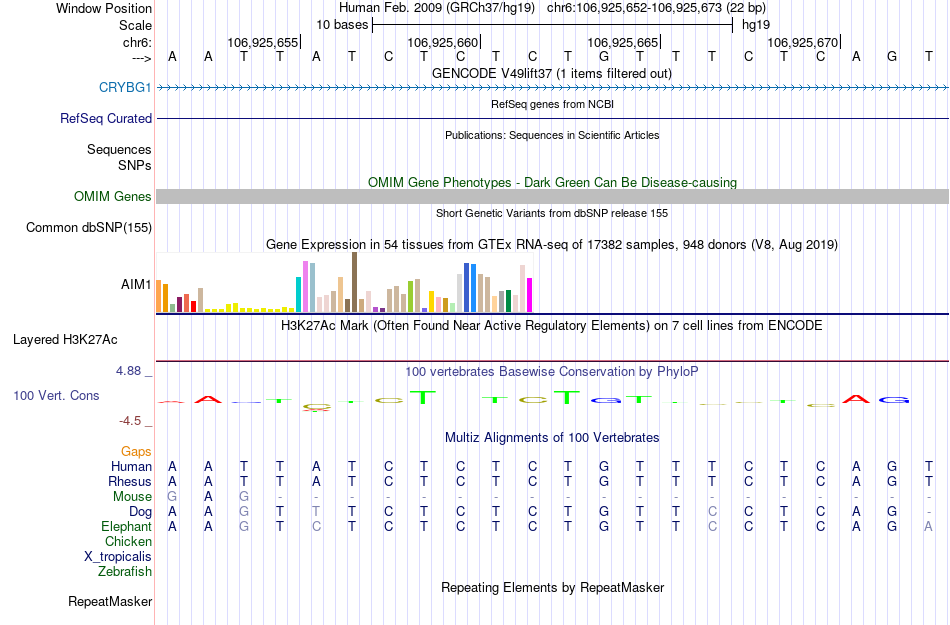The height and width of the screenshot is (625, 950).
Task: Select the Mouse species label
Action: (x=132, y=497)
